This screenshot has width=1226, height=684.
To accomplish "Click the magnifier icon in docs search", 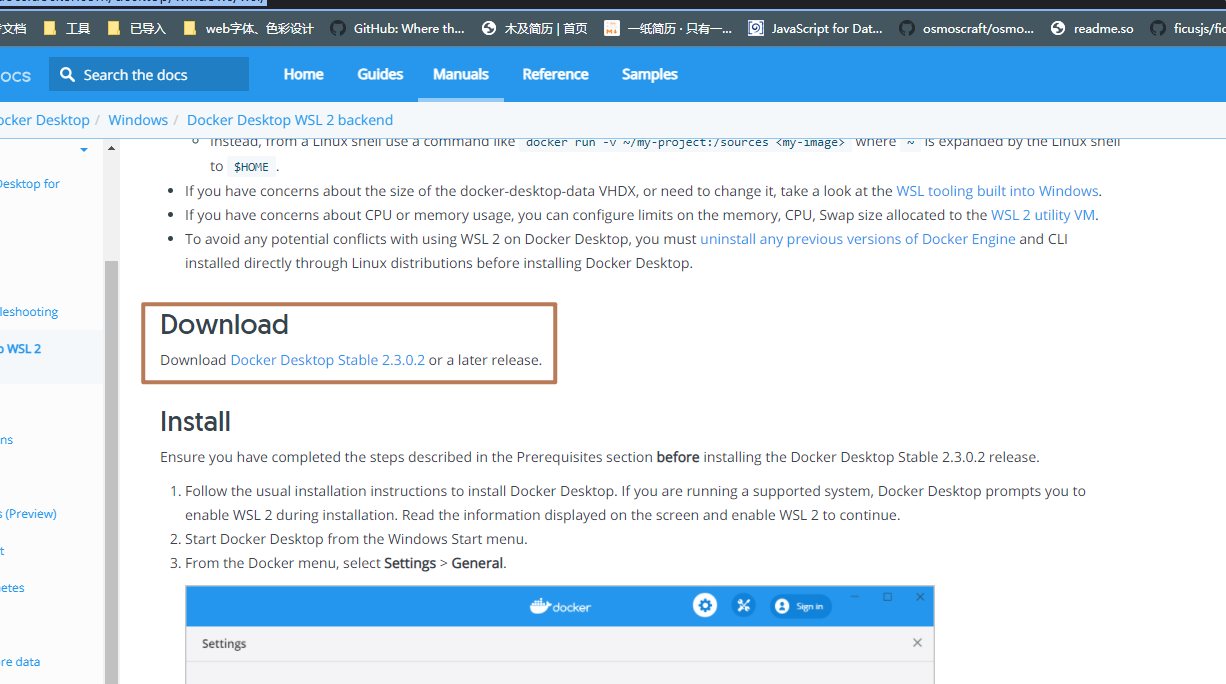I will coord(67,74).
